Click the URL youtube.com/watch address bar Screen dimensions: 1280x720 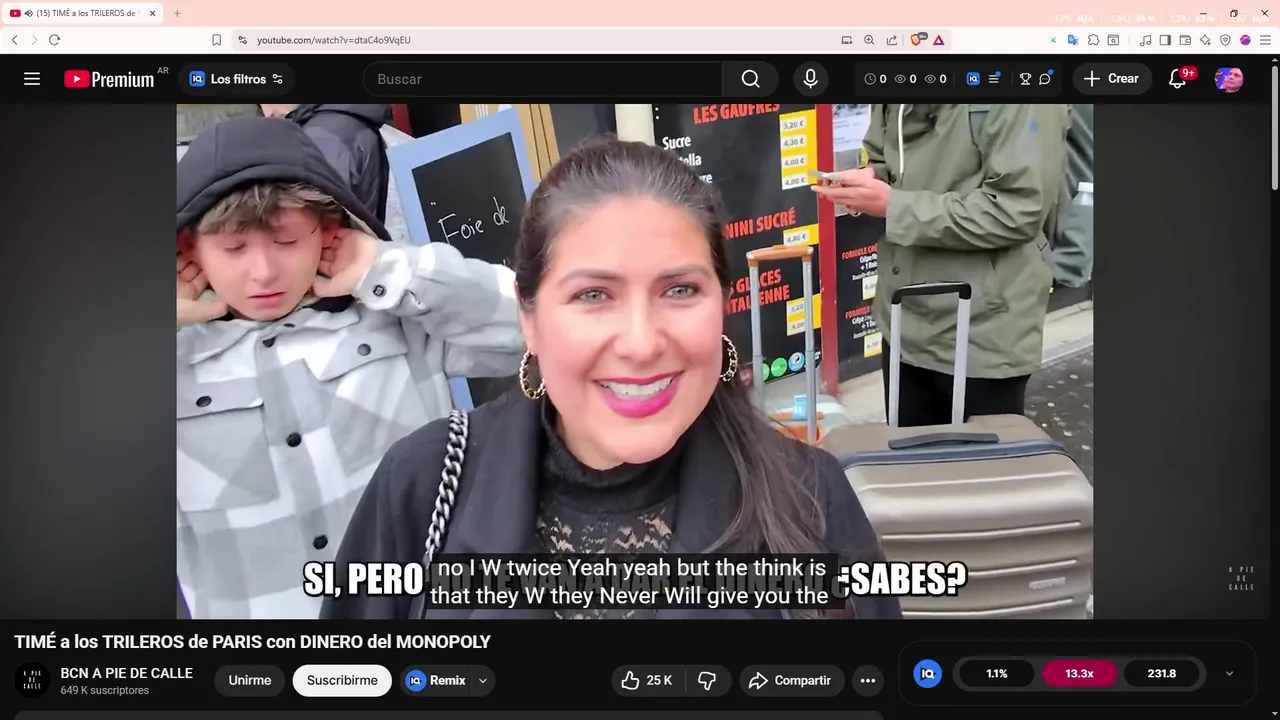click(x=333, y=40)
